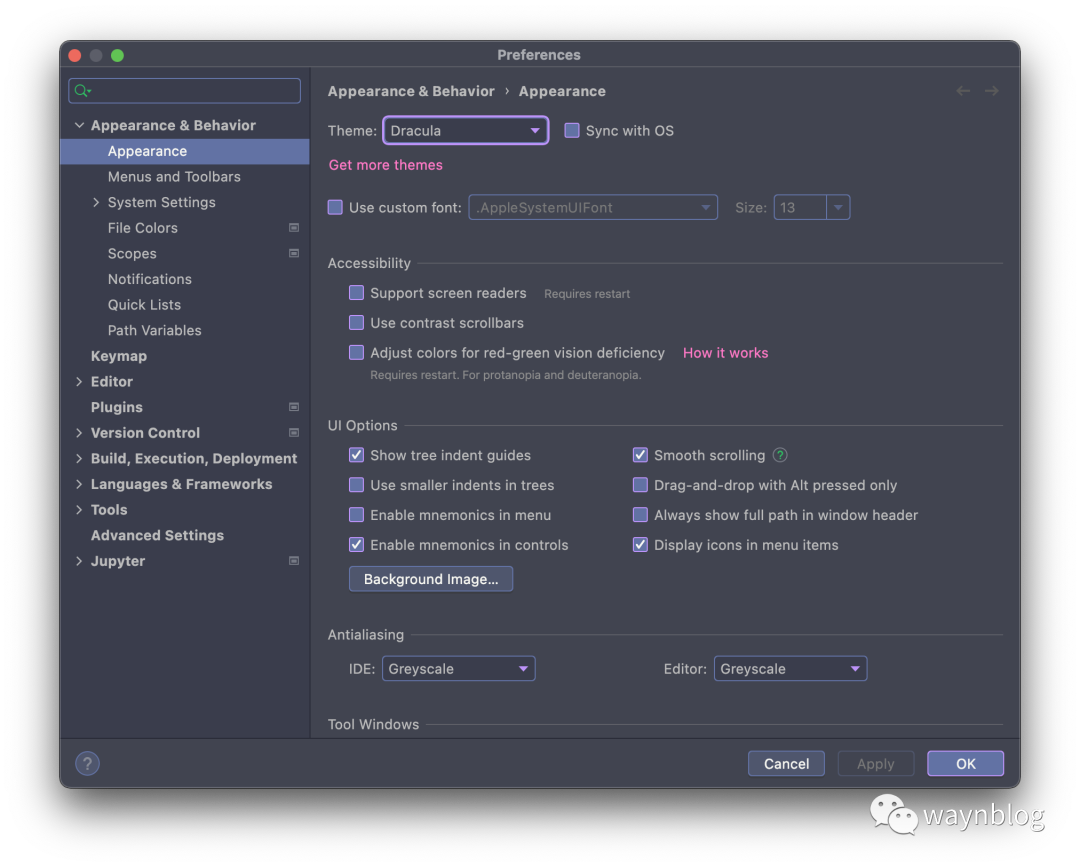Go to Advanced Settings page
The width and height of the screenshot is (1080, 867).
point(157,535)
